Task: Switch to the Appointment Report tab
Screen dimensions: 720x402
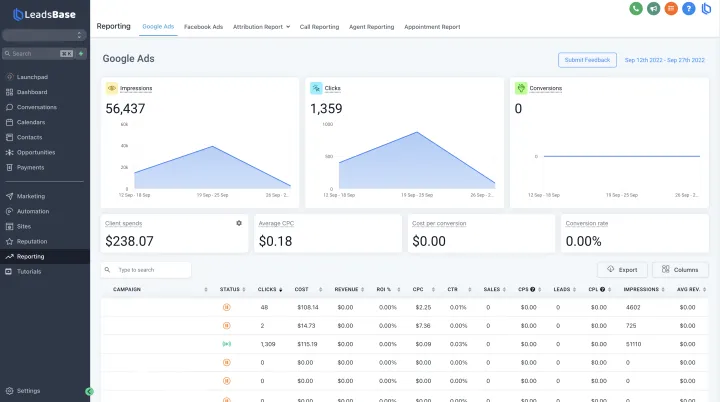Action: pyautogui.click(x=432, y=27)
